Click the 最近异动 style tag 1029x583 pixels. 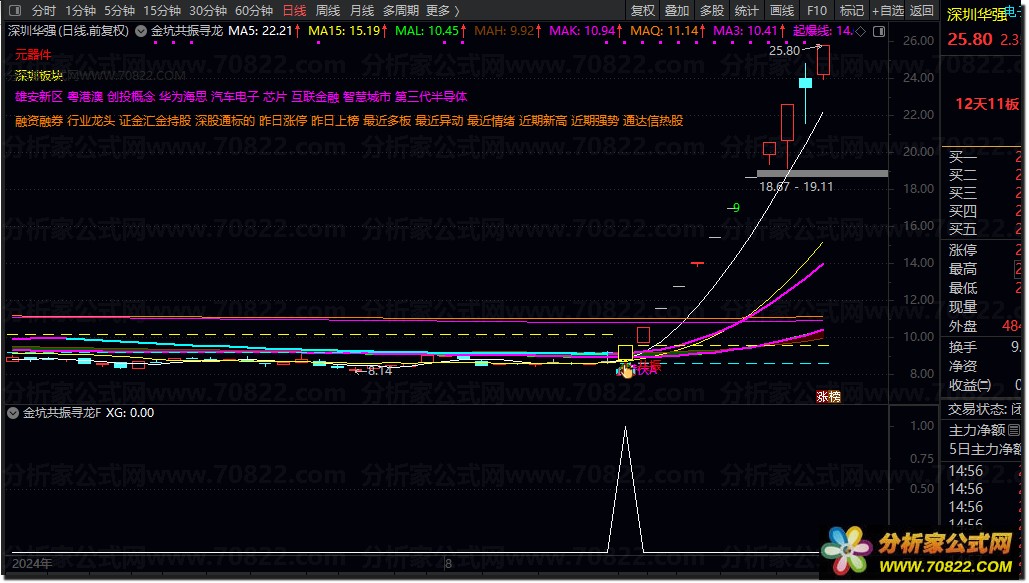click(x=439, y=121)
